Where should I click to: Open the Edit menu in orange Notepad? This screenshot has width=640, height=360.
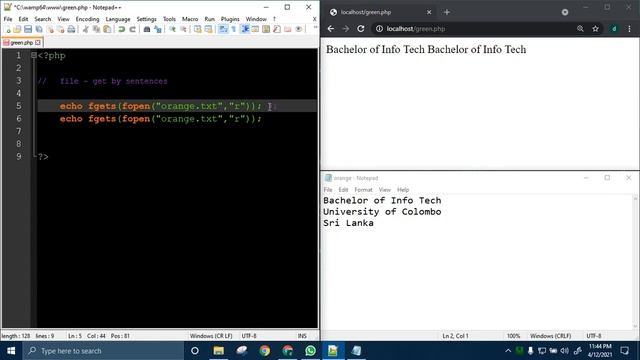343,190
